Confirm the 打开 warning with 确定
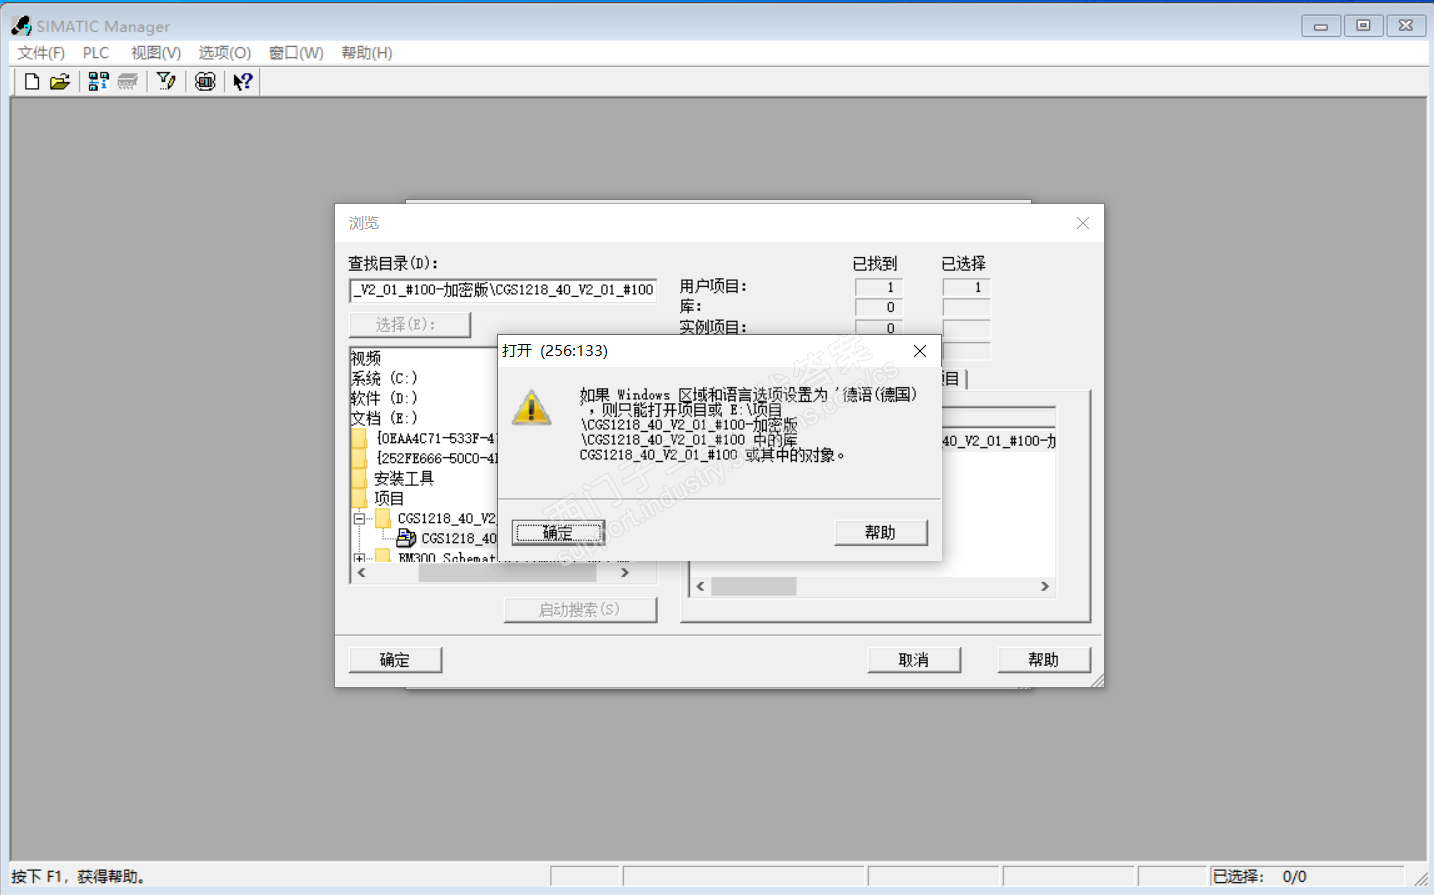 [x=558, y=533]
